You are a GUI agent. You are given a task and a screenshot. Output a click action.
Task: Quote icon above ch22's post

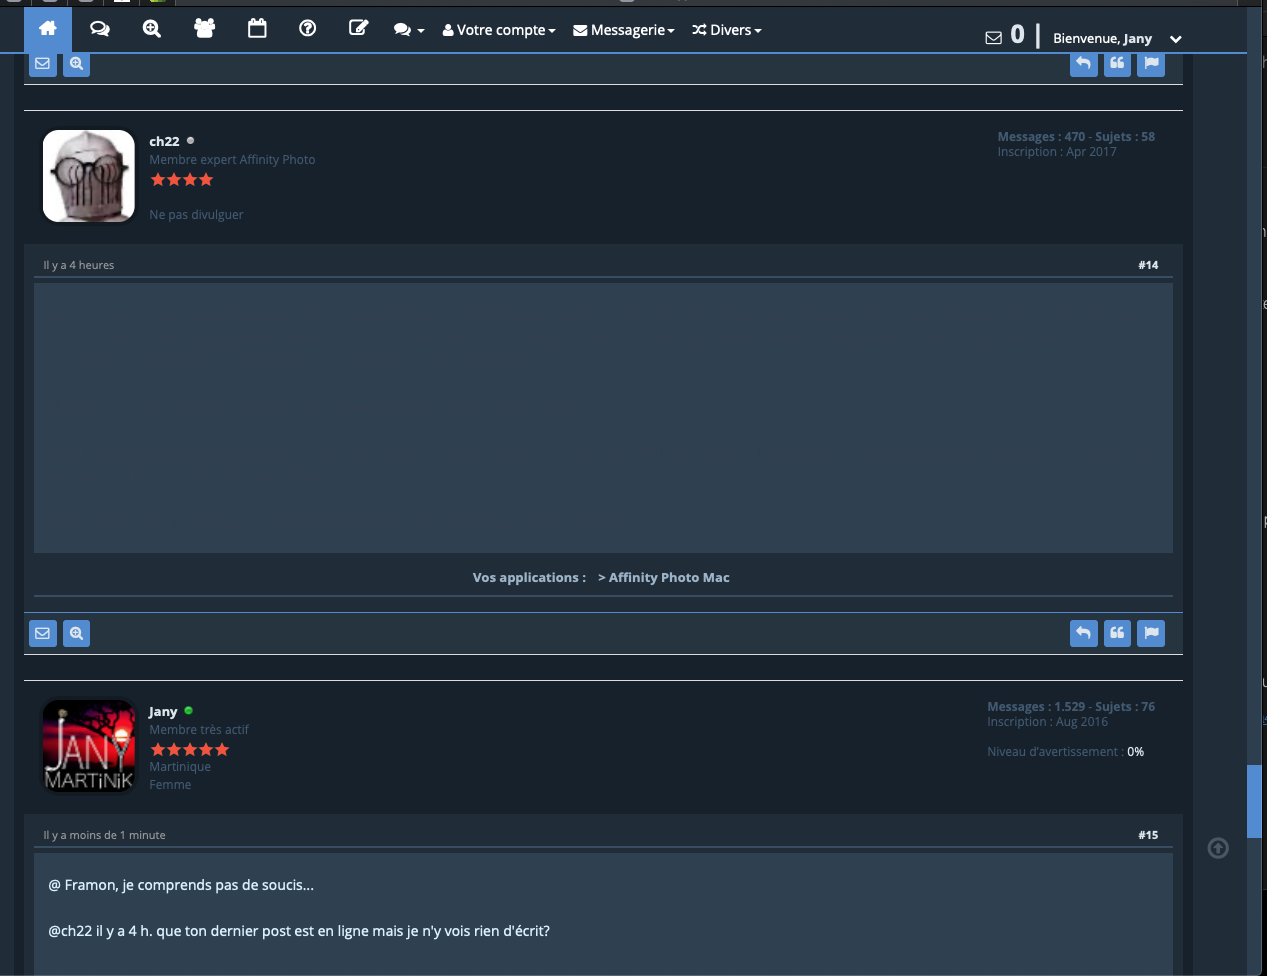1117,64
